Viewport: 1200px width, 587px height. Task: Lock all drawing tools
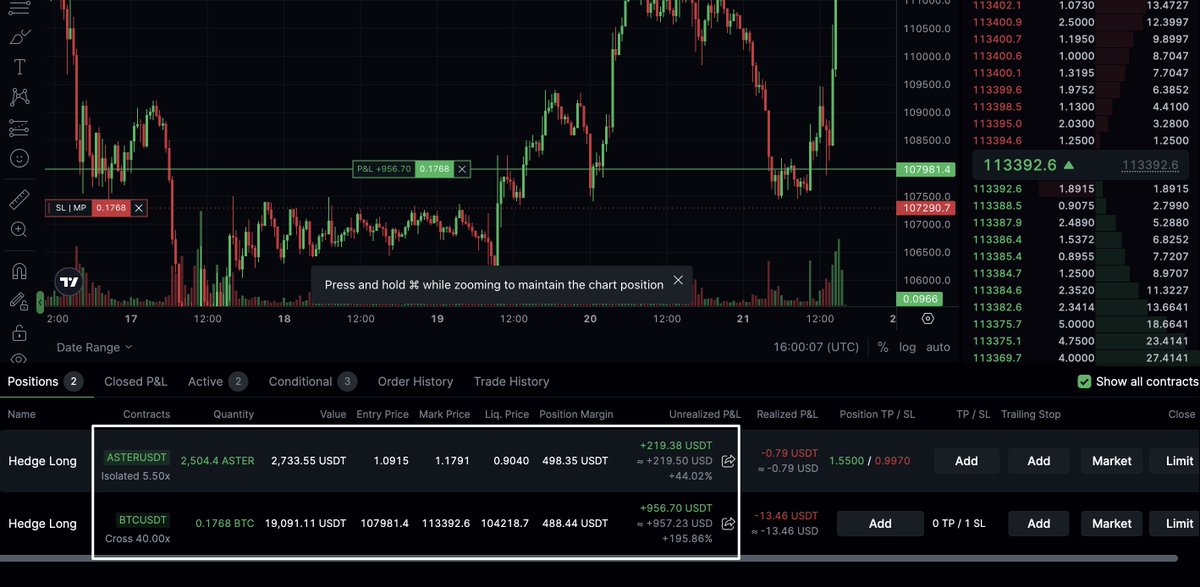(19, 331)
